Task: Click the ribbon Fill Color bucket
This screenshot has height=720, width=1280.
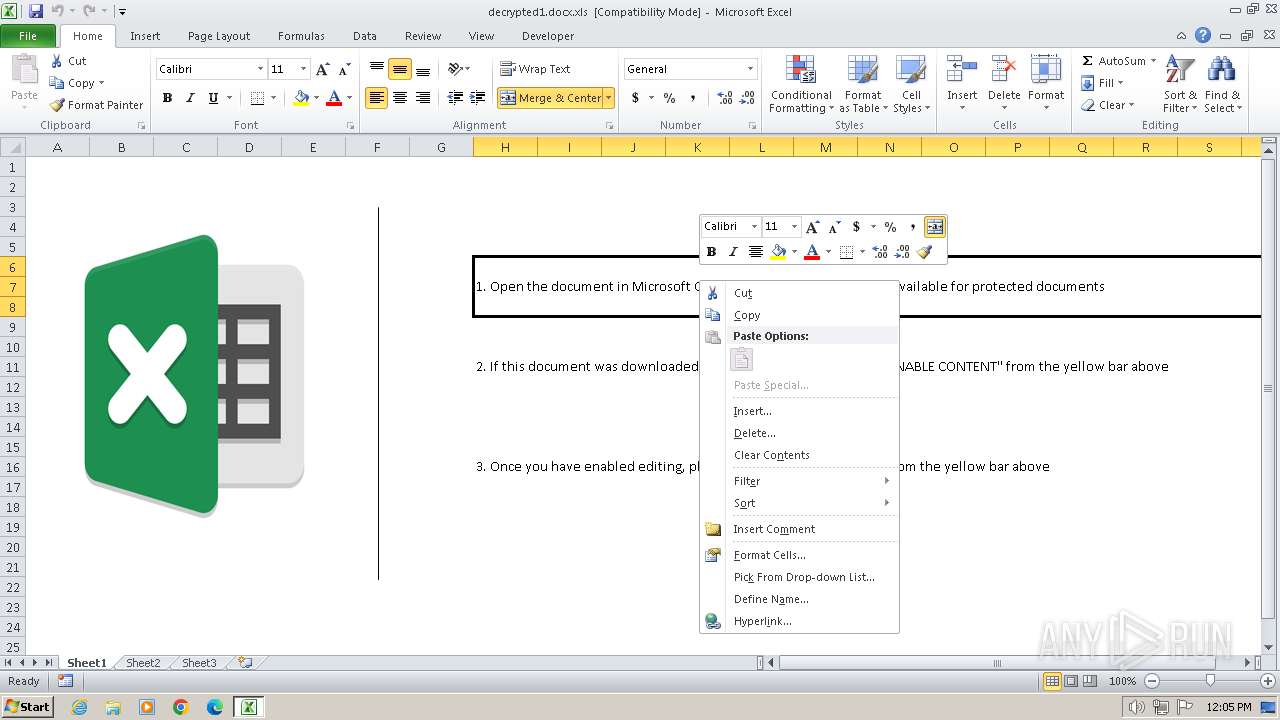Action: point(300,98)
